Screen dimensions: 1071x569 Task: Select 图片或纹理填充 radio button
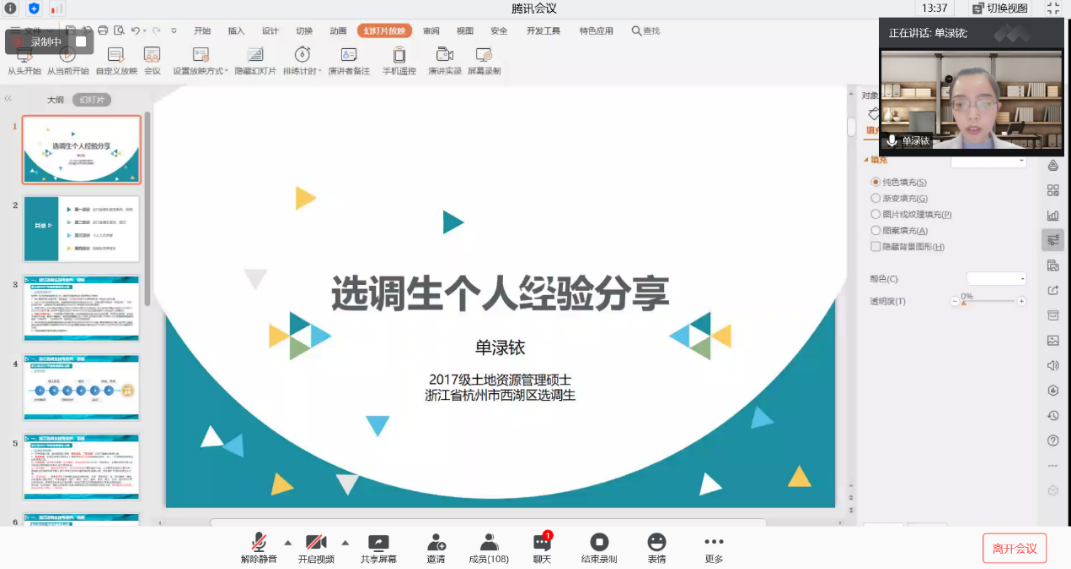(x=876, y=214)
